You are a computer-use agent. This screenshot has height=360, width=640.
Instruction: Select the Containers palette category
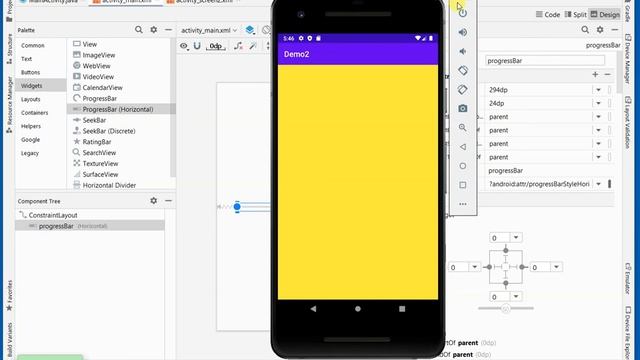34,113
